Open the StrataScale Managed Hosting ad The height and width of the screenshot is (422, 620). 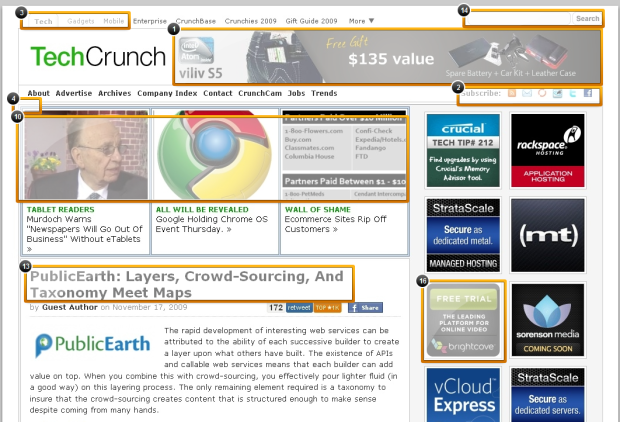tap(463, 235)
